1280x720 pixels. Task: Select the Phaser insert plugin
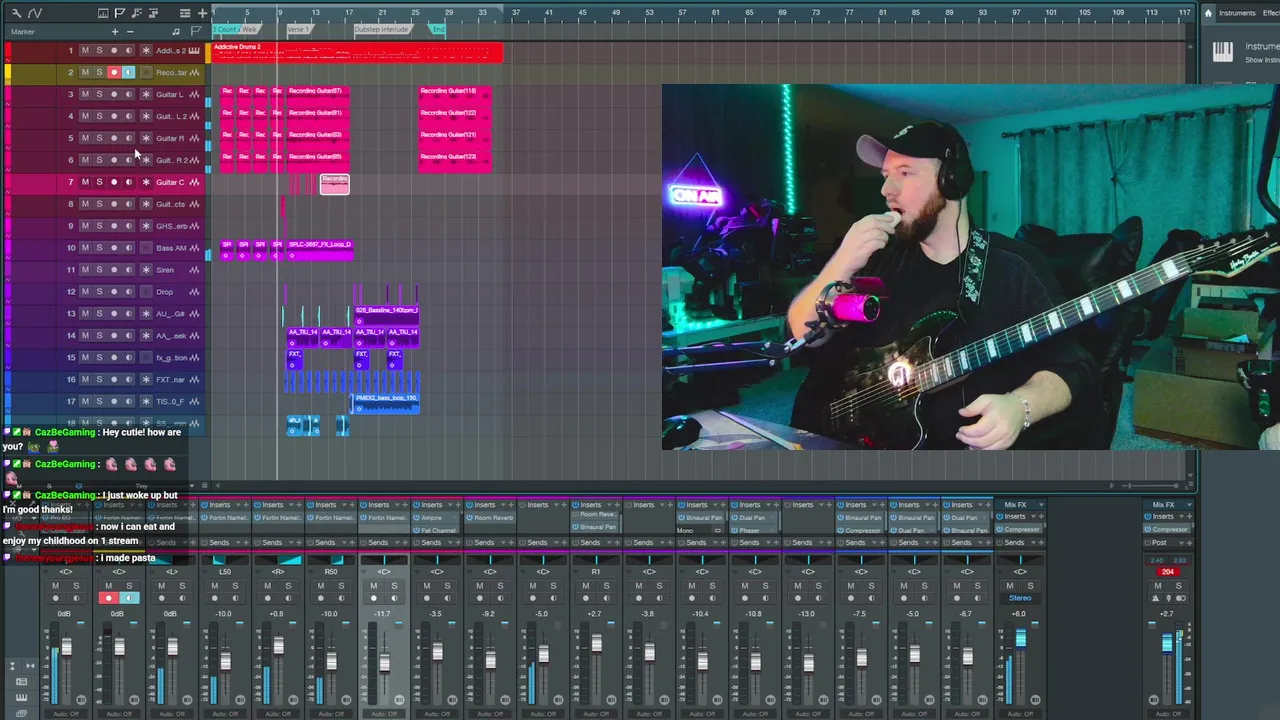(751, 530)
